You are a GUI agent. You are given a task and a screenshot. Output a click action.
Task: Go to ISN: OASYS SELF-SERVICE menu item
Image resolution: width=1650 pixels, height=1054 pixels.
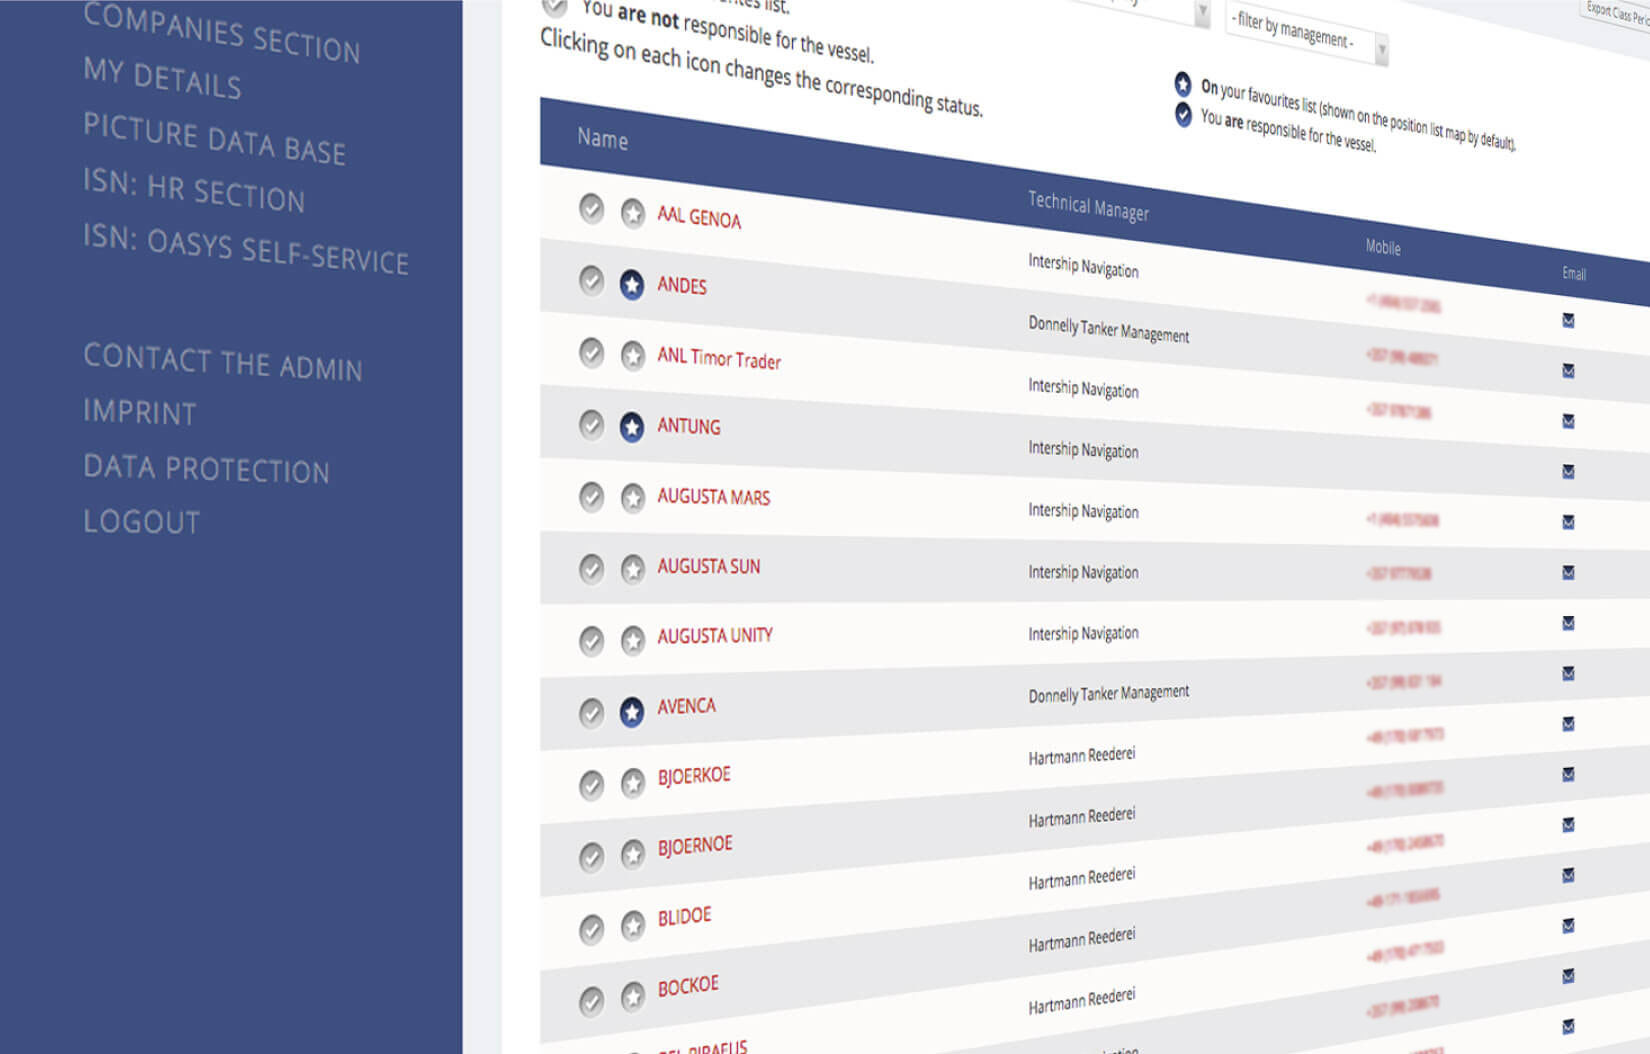pyautogui.click(x=245, y=248)
